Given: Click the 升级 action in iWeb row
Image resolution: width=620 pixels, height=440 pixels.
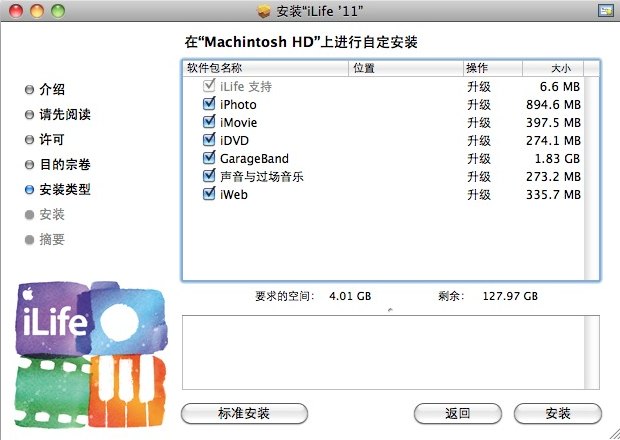Looking at the screenshot, I should pyautogui.click(x=479, y=195).
